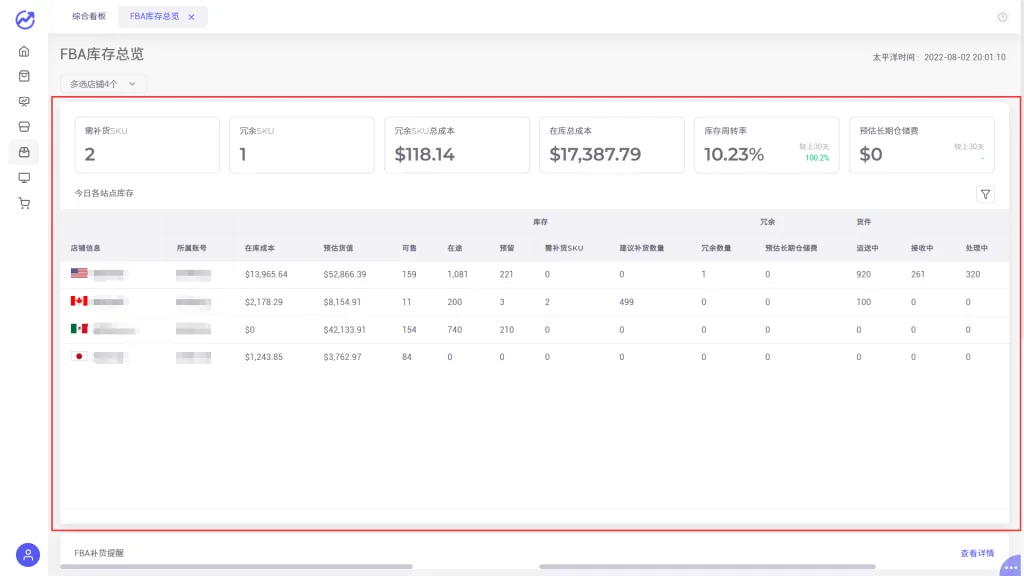Click the 建议补货数量 column header
This screenshot has height=576, width=1024.
coord(641,248)
